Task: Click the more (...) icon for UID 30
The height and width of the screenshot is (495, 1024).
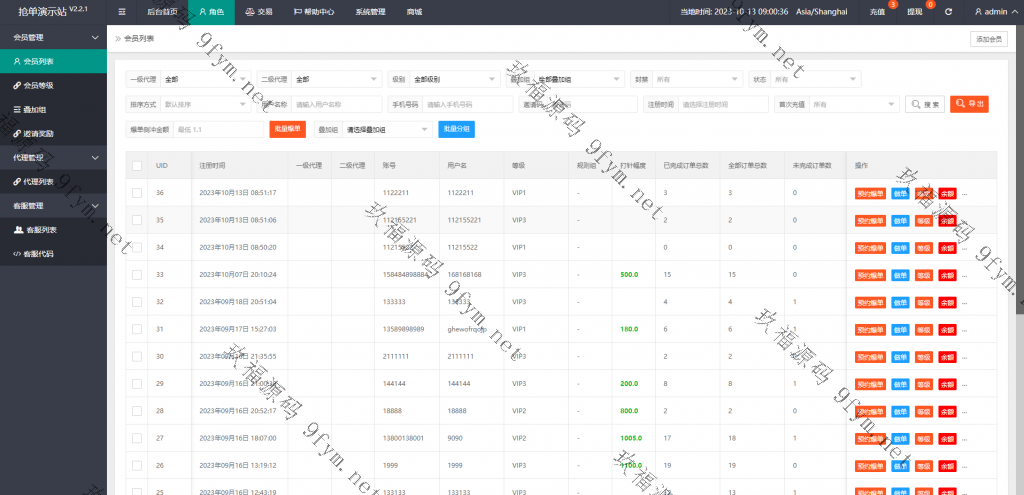Action: (x=964, y=357)
